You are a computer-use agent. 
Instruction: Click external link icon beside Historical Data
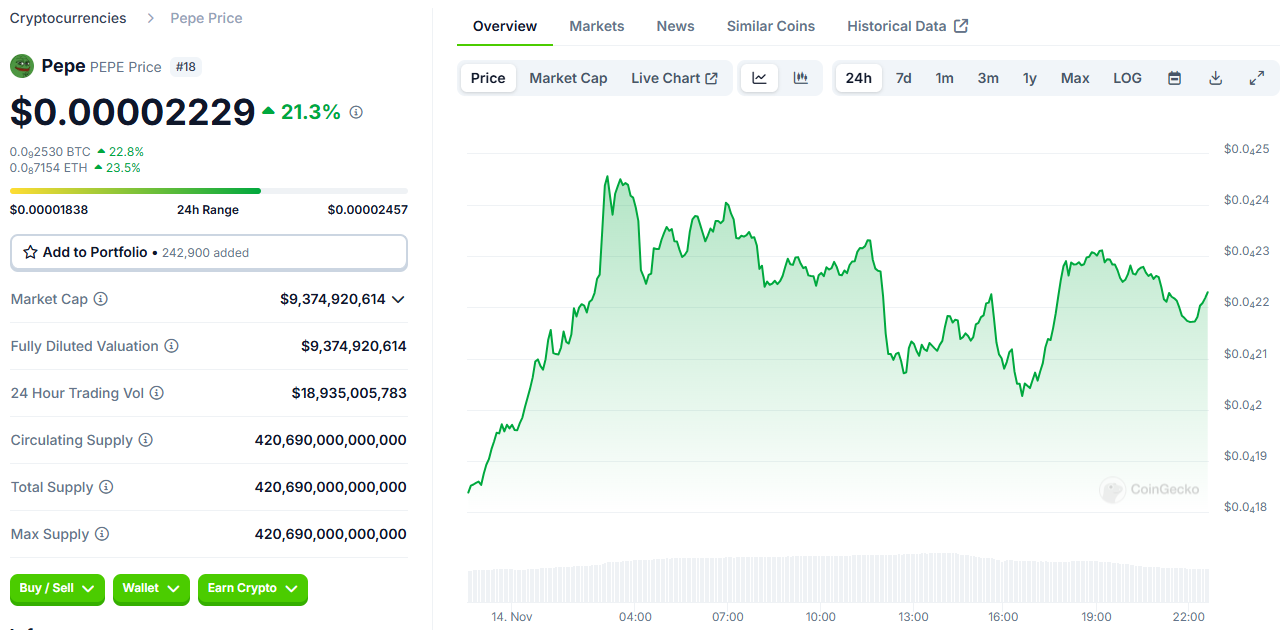(x=961, y=26)
